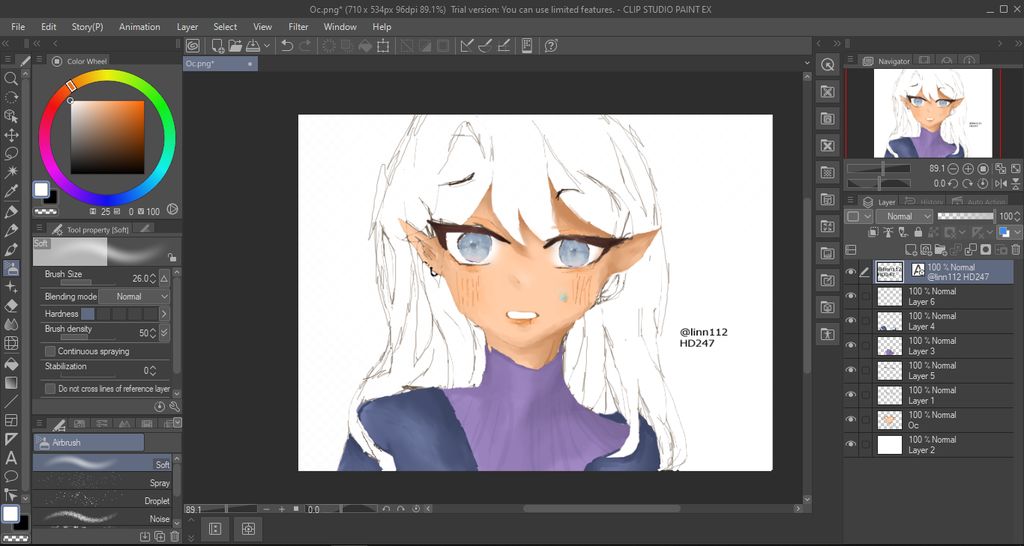The height and width of the screenshot is (546, 1024).
Task: Click the Open file folder icon
Action: click(x=235, y=46)
